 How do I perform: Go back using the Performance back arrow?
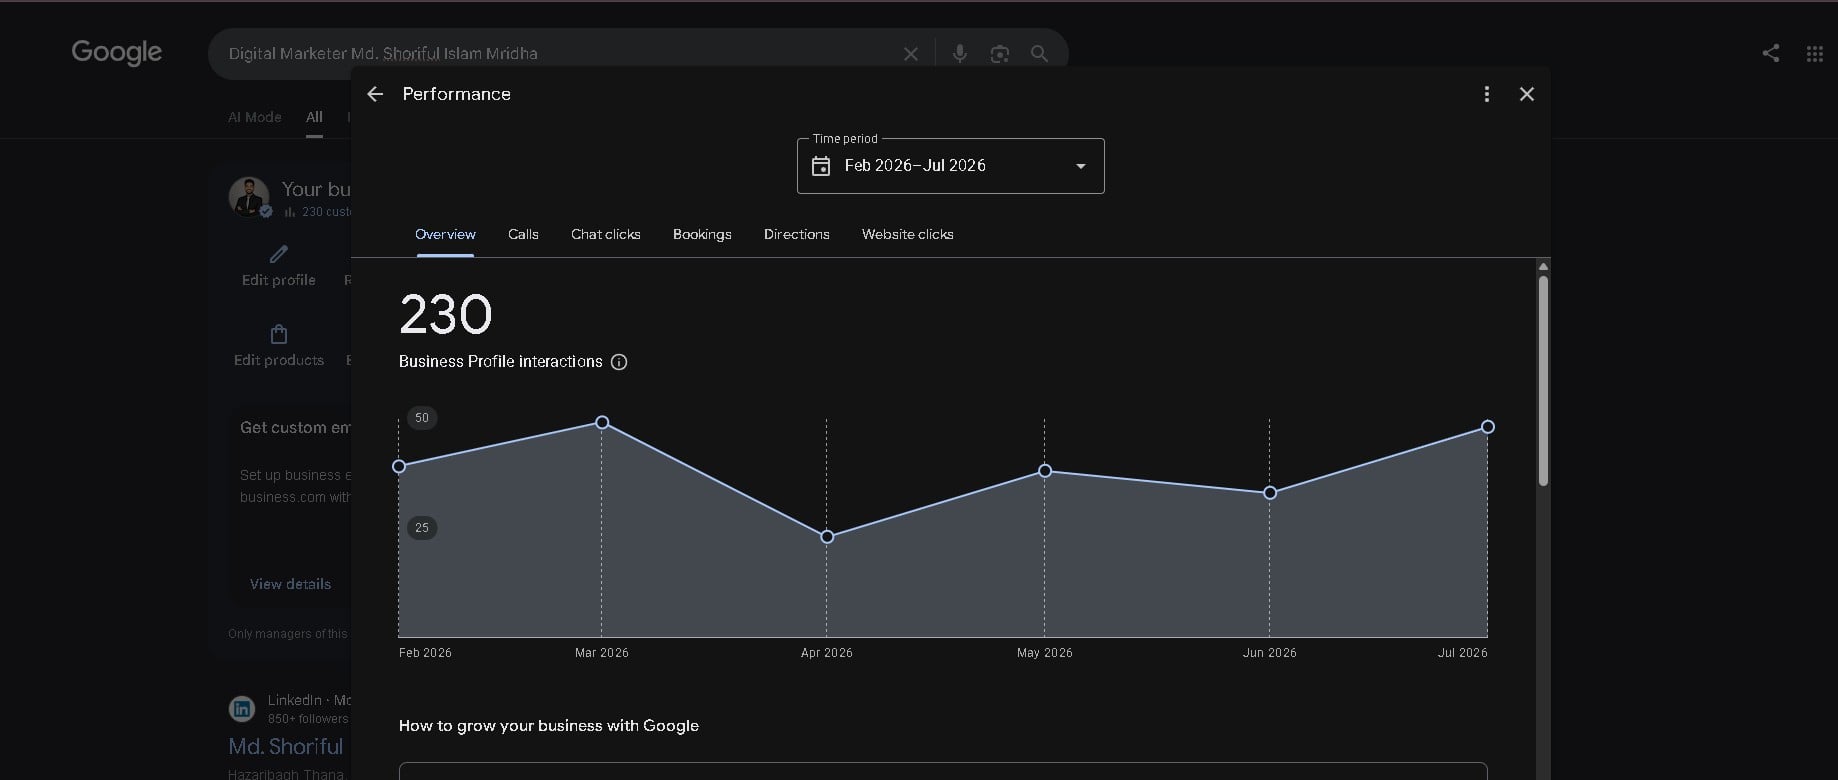tap(375, 94)
